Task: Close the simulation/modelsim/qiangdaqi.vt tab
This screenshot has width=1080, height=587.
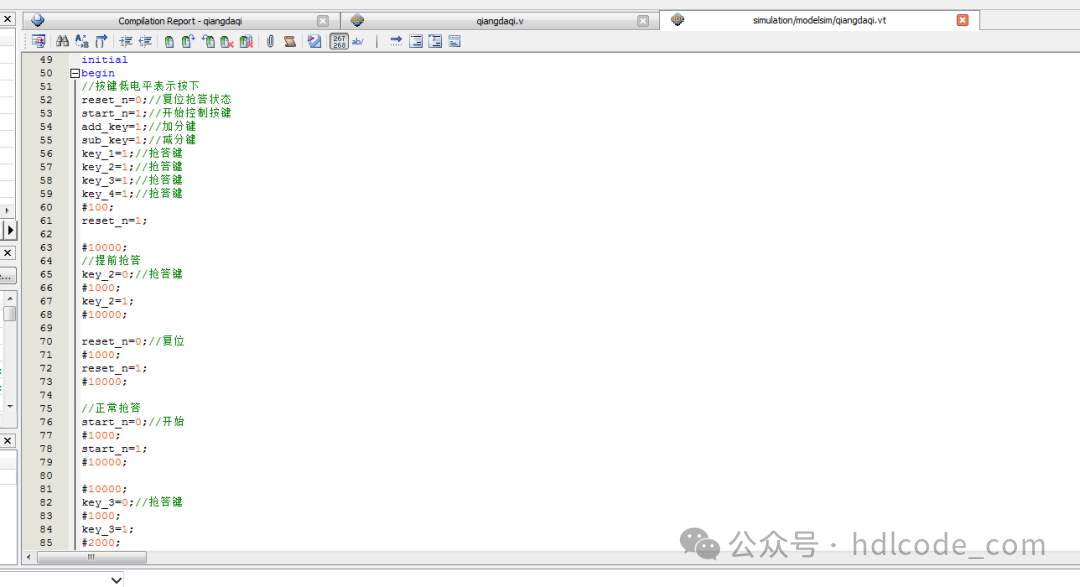Action: (x=962, y=20)
